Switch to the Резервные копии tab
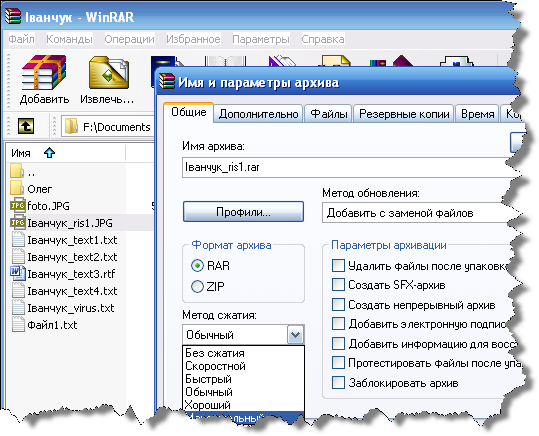 click(404, 113)
